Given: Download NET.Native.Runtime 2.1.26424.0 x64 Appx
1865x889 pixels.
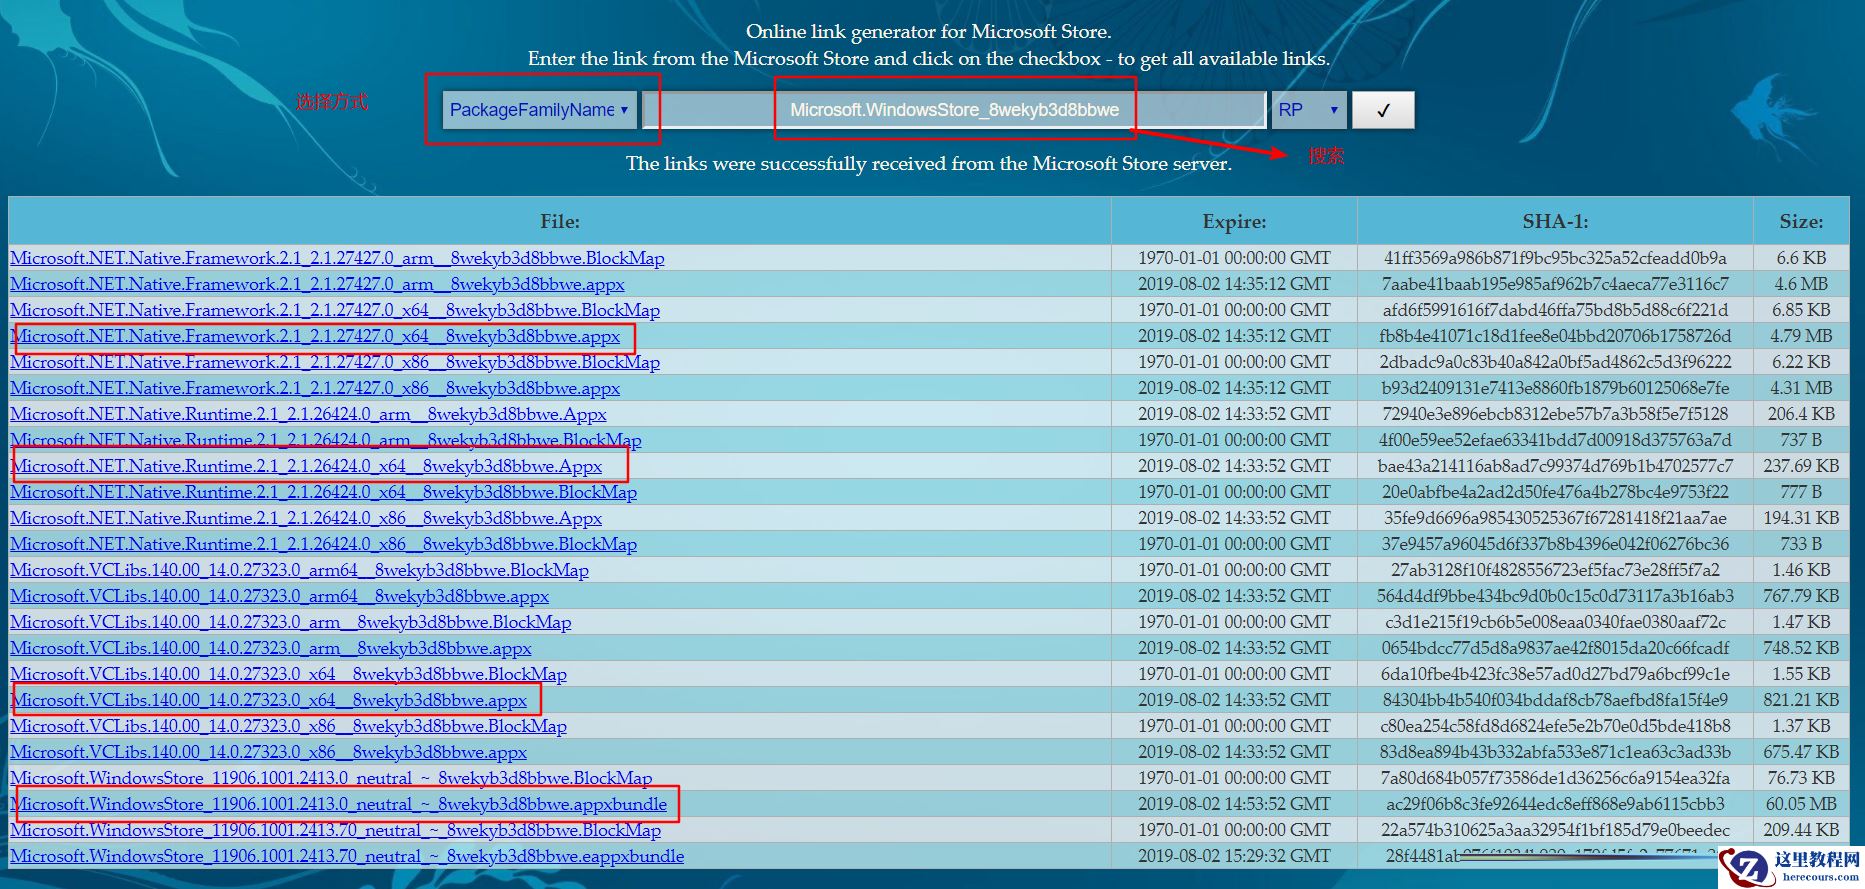Looking at the screenshot, I should click(x=306, y=466).
